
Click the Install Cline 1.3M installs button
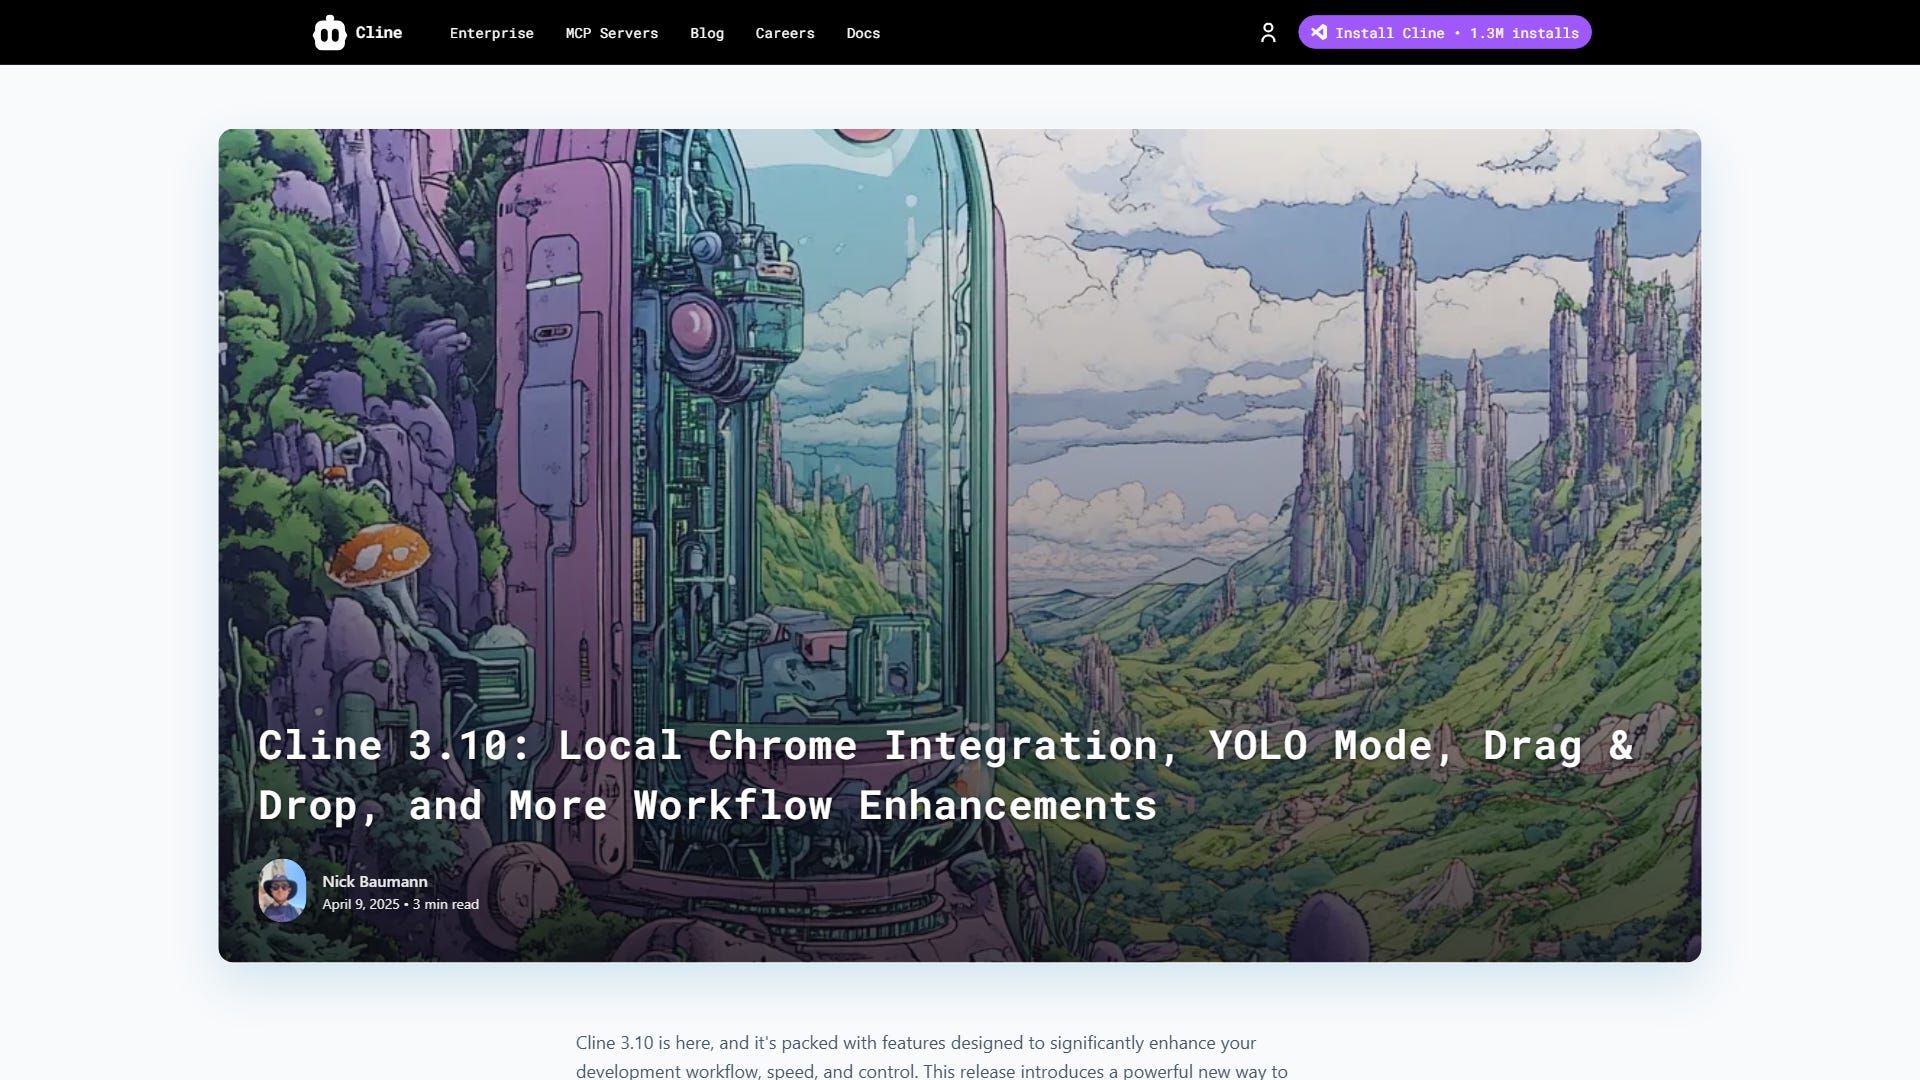coord(1444,32)
